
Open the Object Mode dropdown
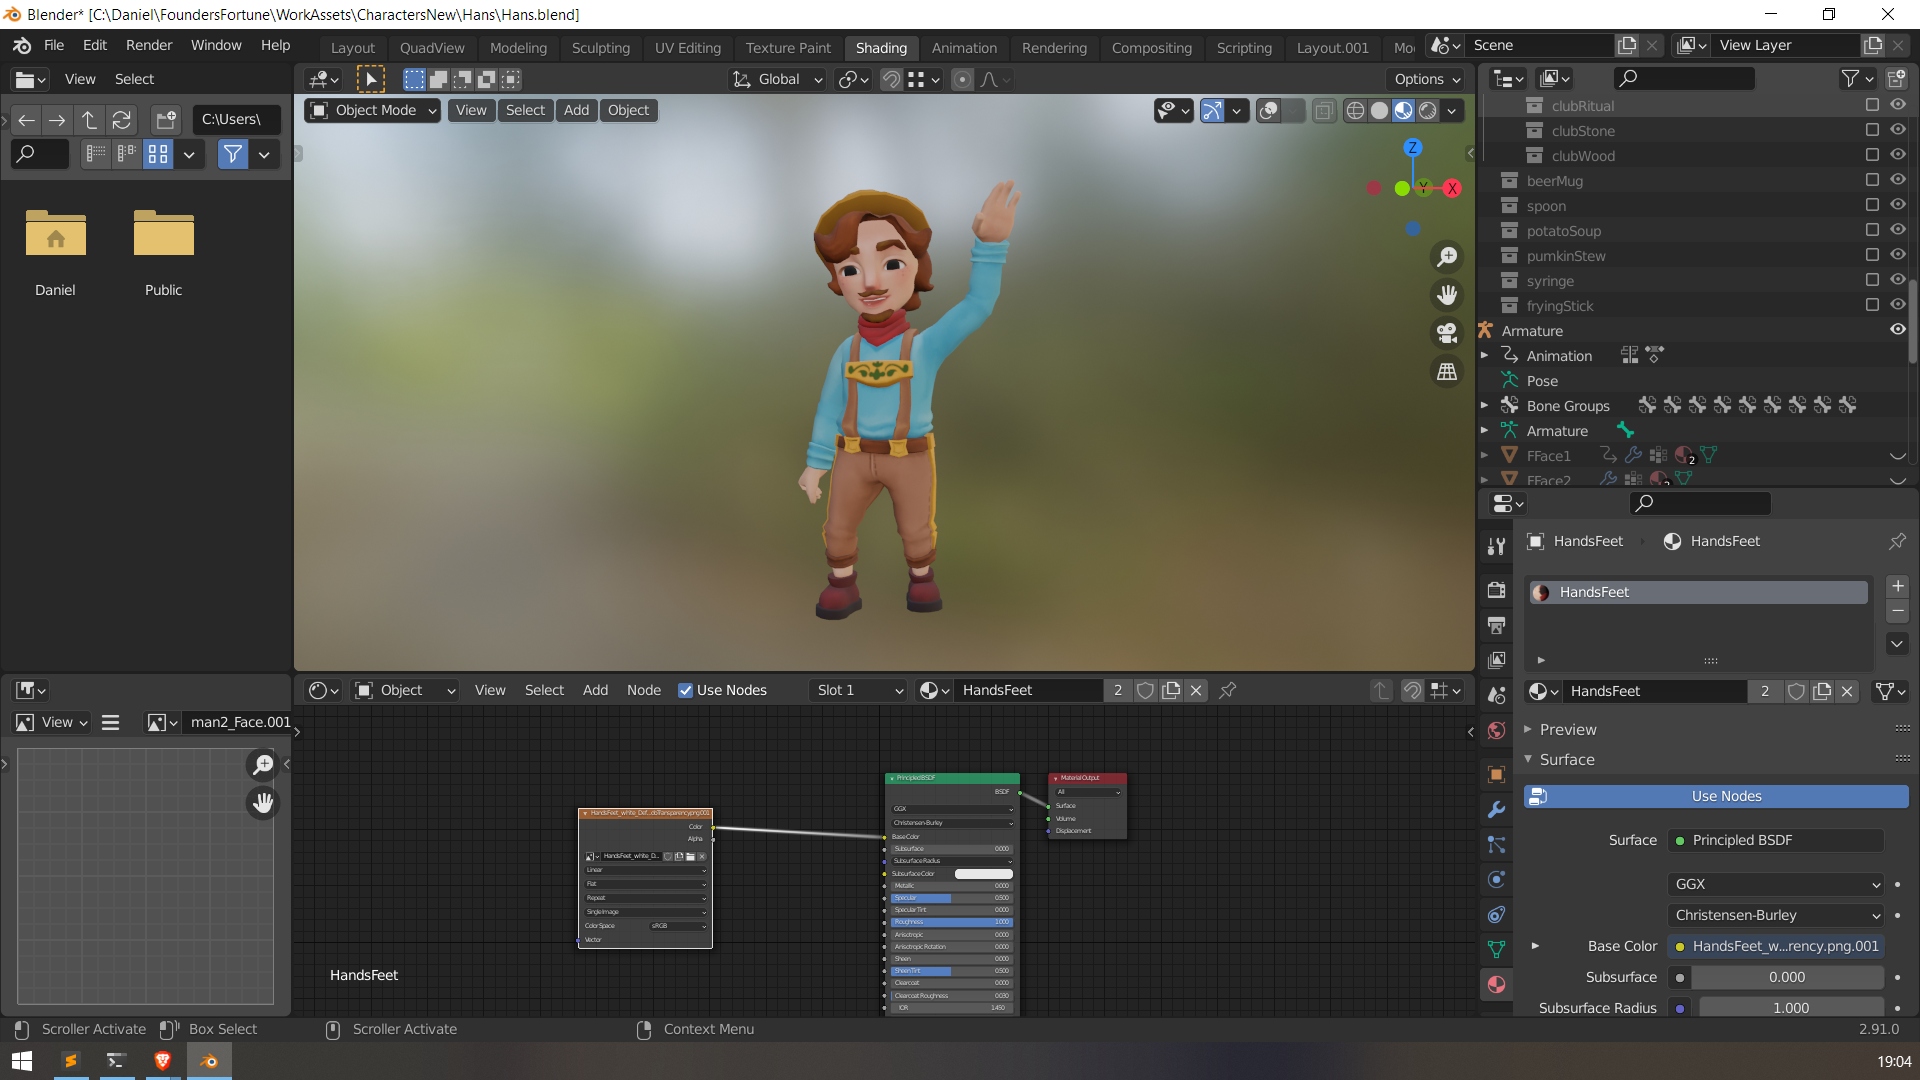pyautogui.click(x=373, y=111)
